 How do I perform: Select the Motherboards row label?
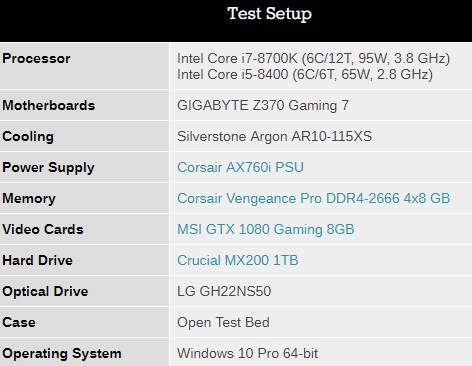[x=49, y=105]
